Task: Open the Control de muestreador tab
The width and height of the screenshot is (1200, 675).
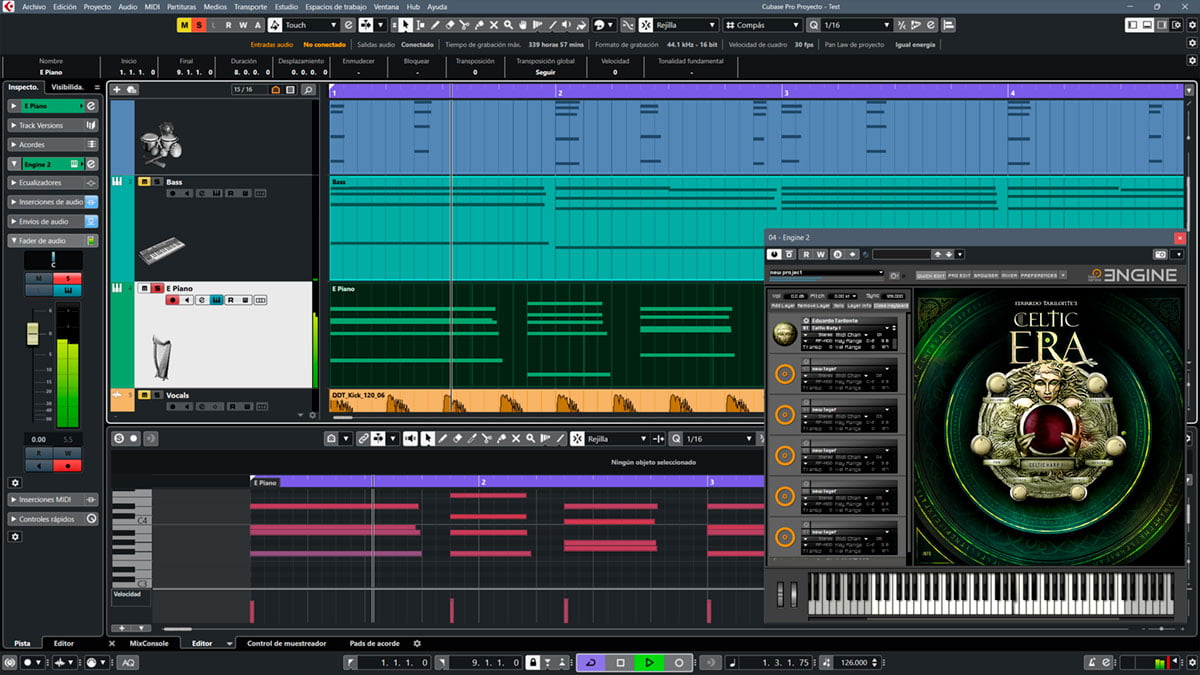Action: click(x=287, y=644)
